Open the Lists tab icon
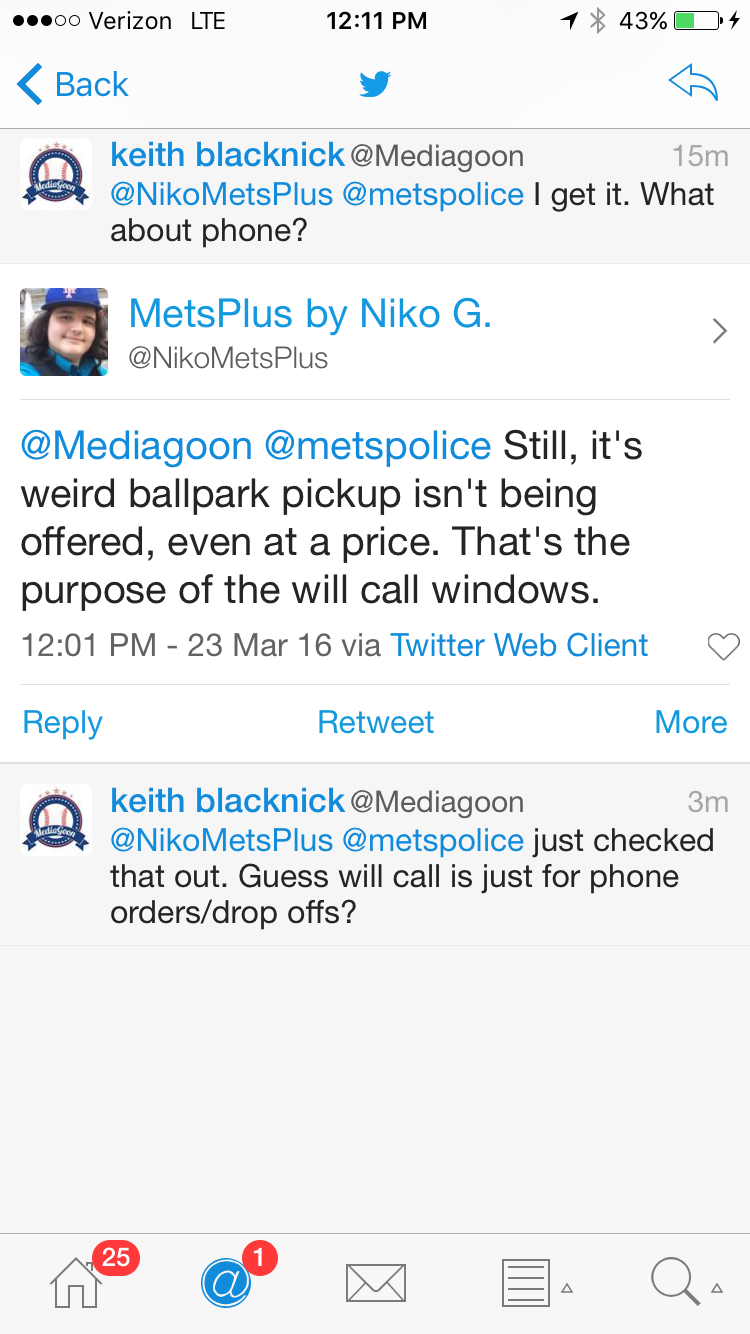This screenshot has height=1334, width=750. click(x=525, y=1282)
